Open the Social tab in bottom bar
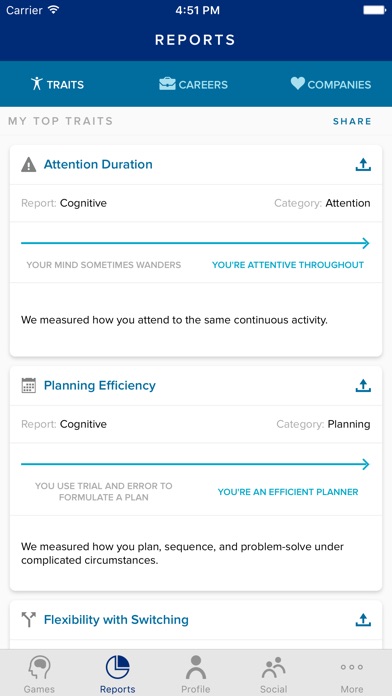 pos(273,675)
